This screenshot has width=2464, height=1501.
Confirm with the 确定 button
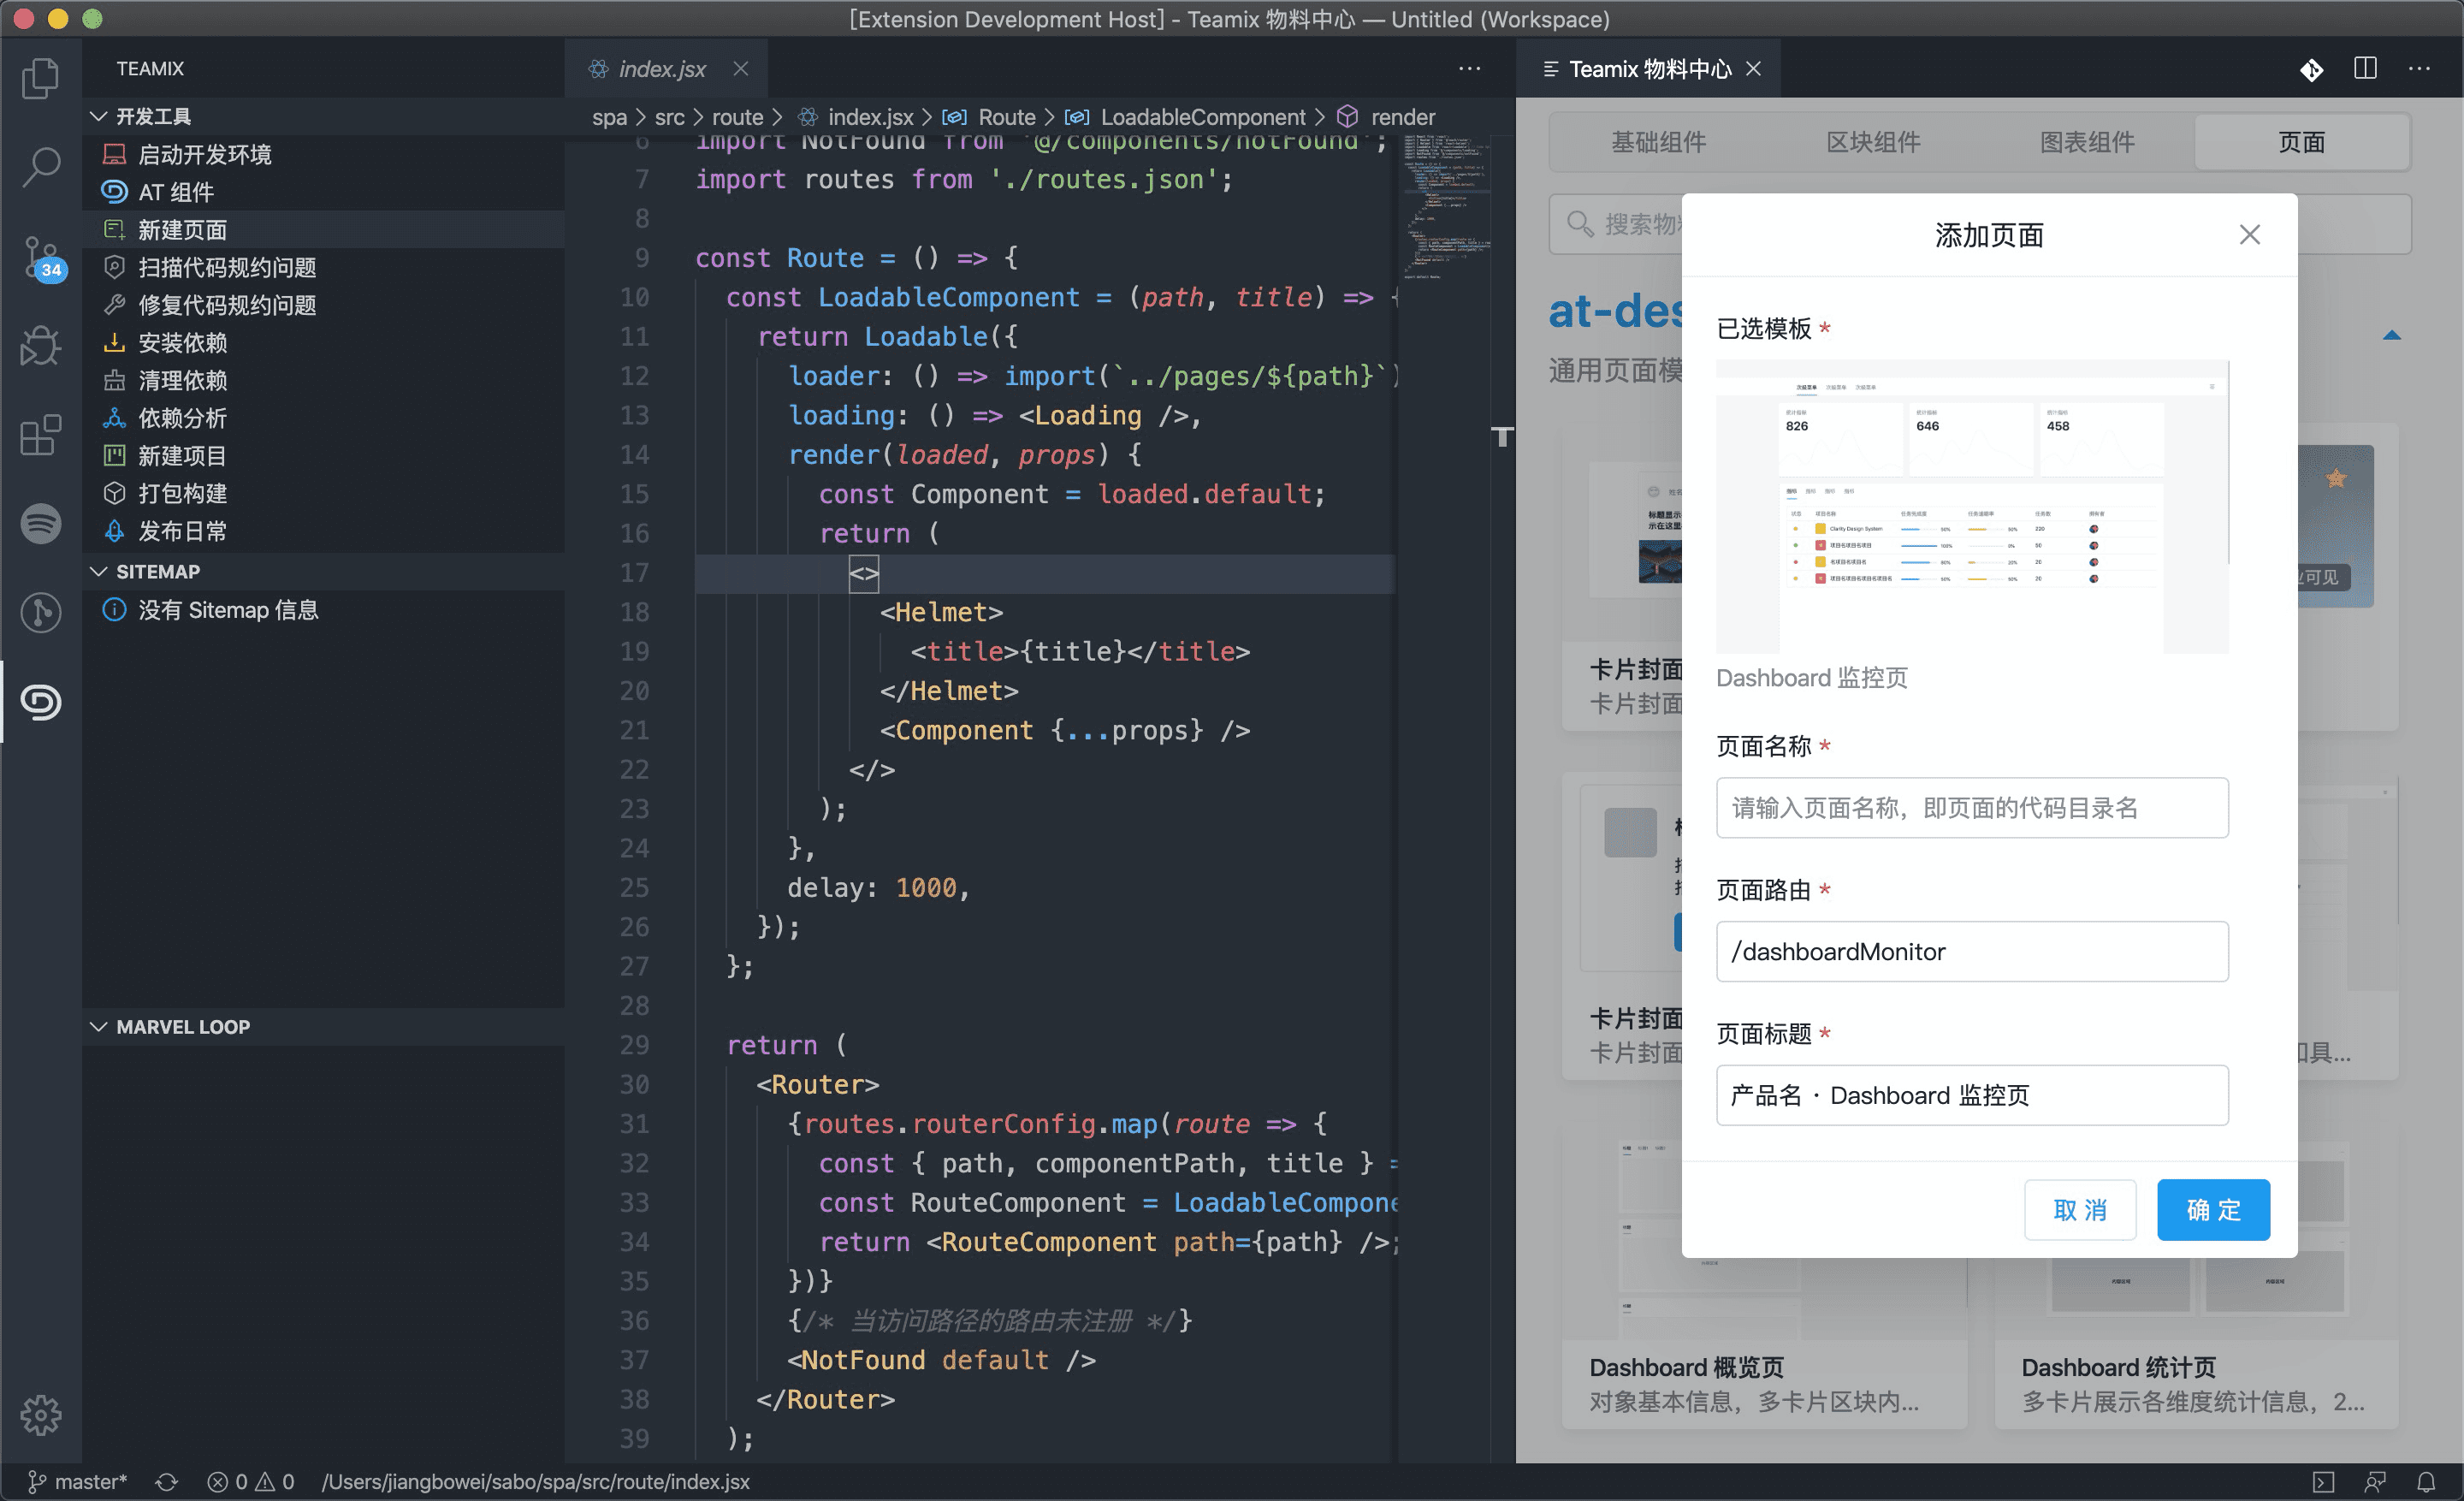pyautogui.click(x=2213, y=1210)
